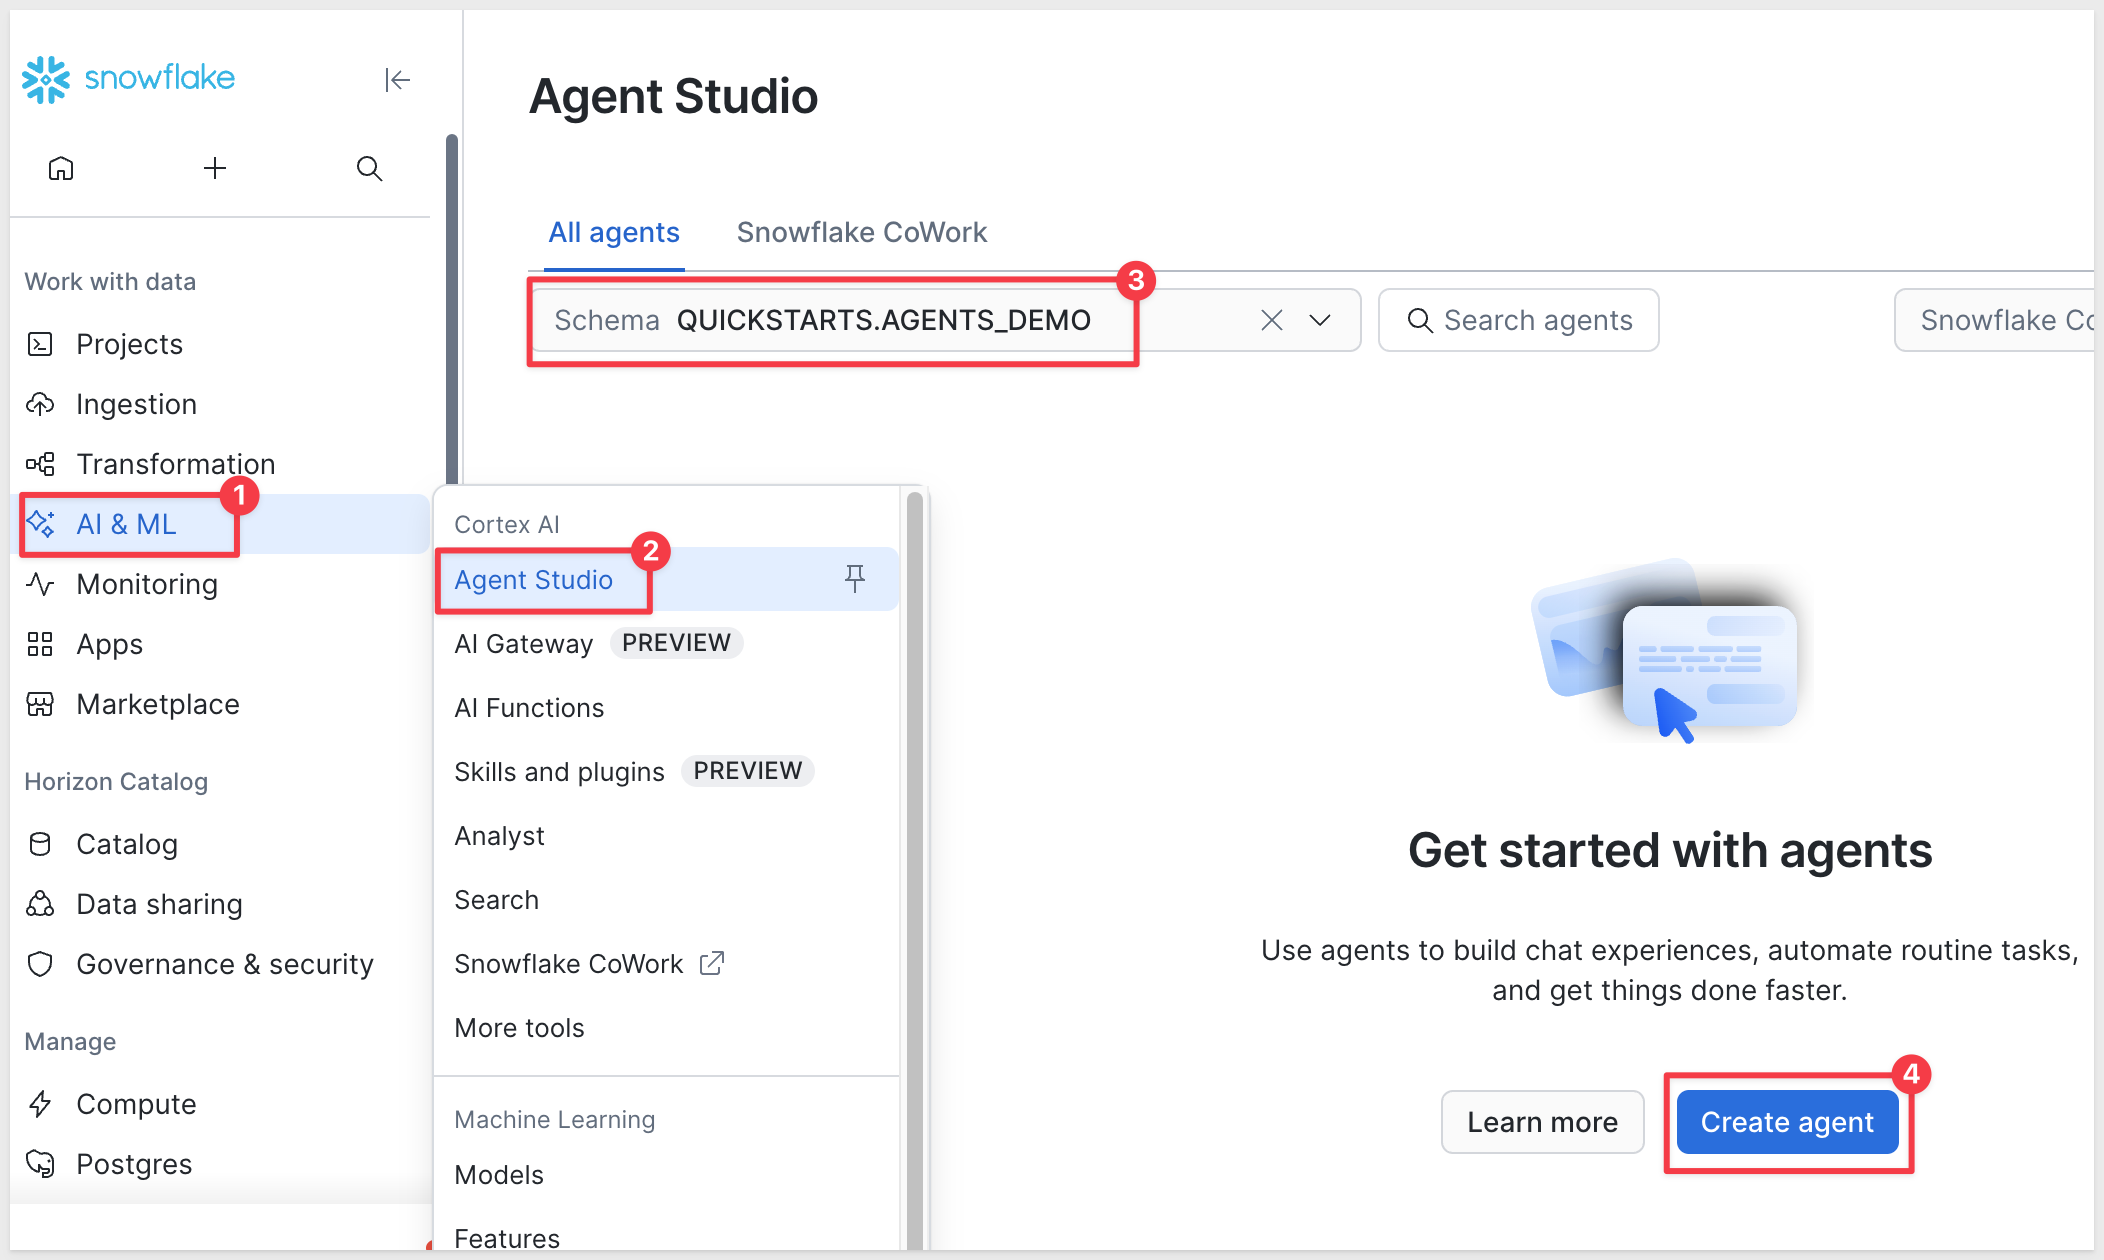Click the Learn more button
The image size is (2104, 1260).
point(1542,1122)
